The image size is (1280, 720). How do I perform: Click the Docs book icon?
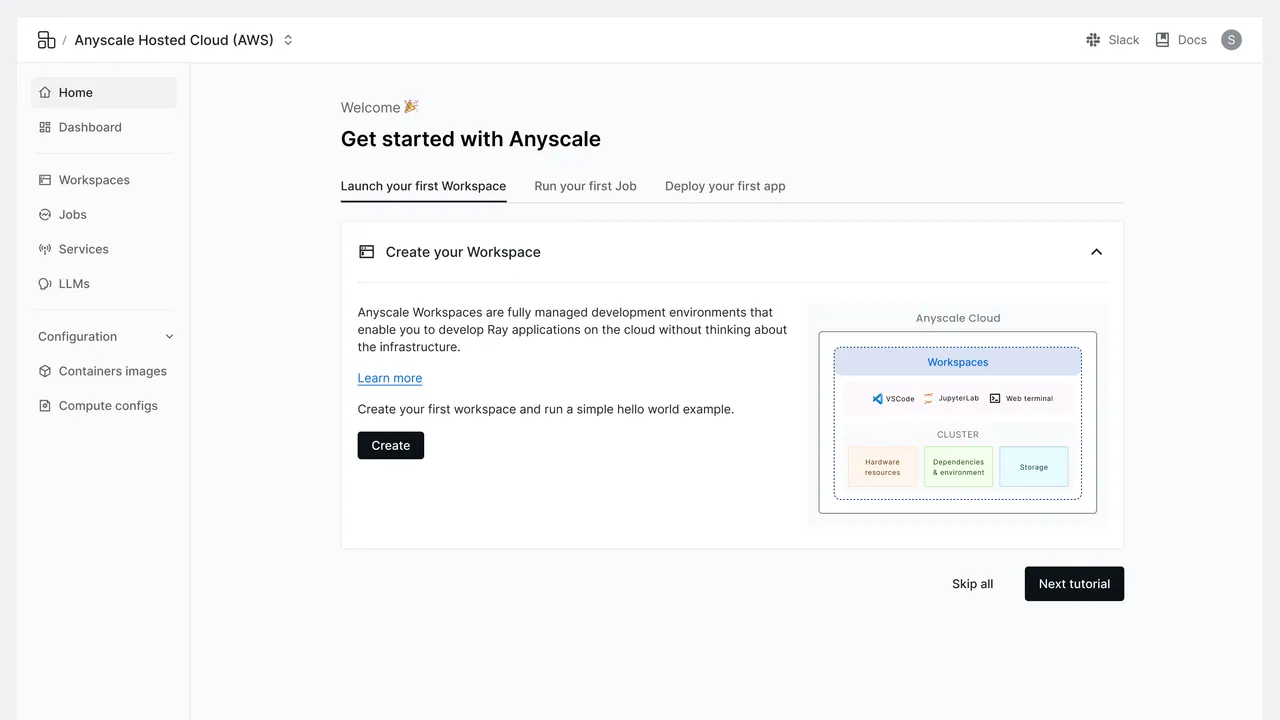point(1162,40)
